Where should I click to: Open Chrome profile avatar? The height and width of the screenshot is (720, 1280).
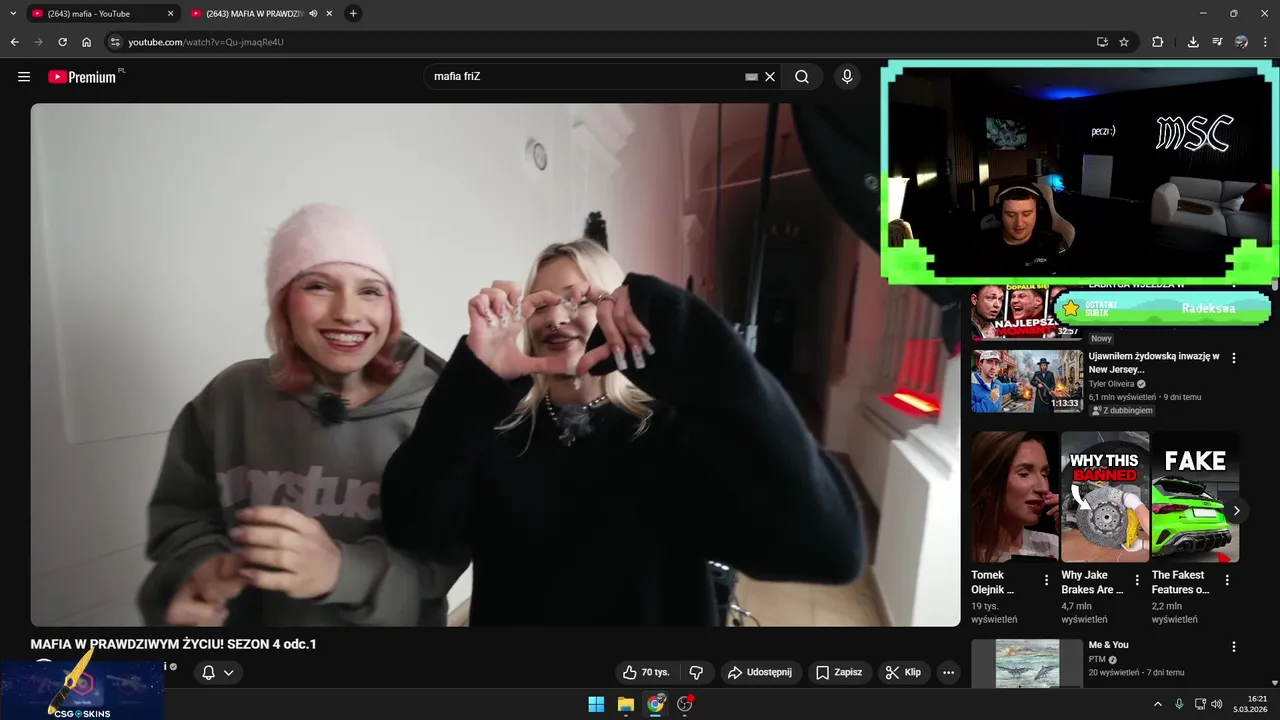point(1241,42)
